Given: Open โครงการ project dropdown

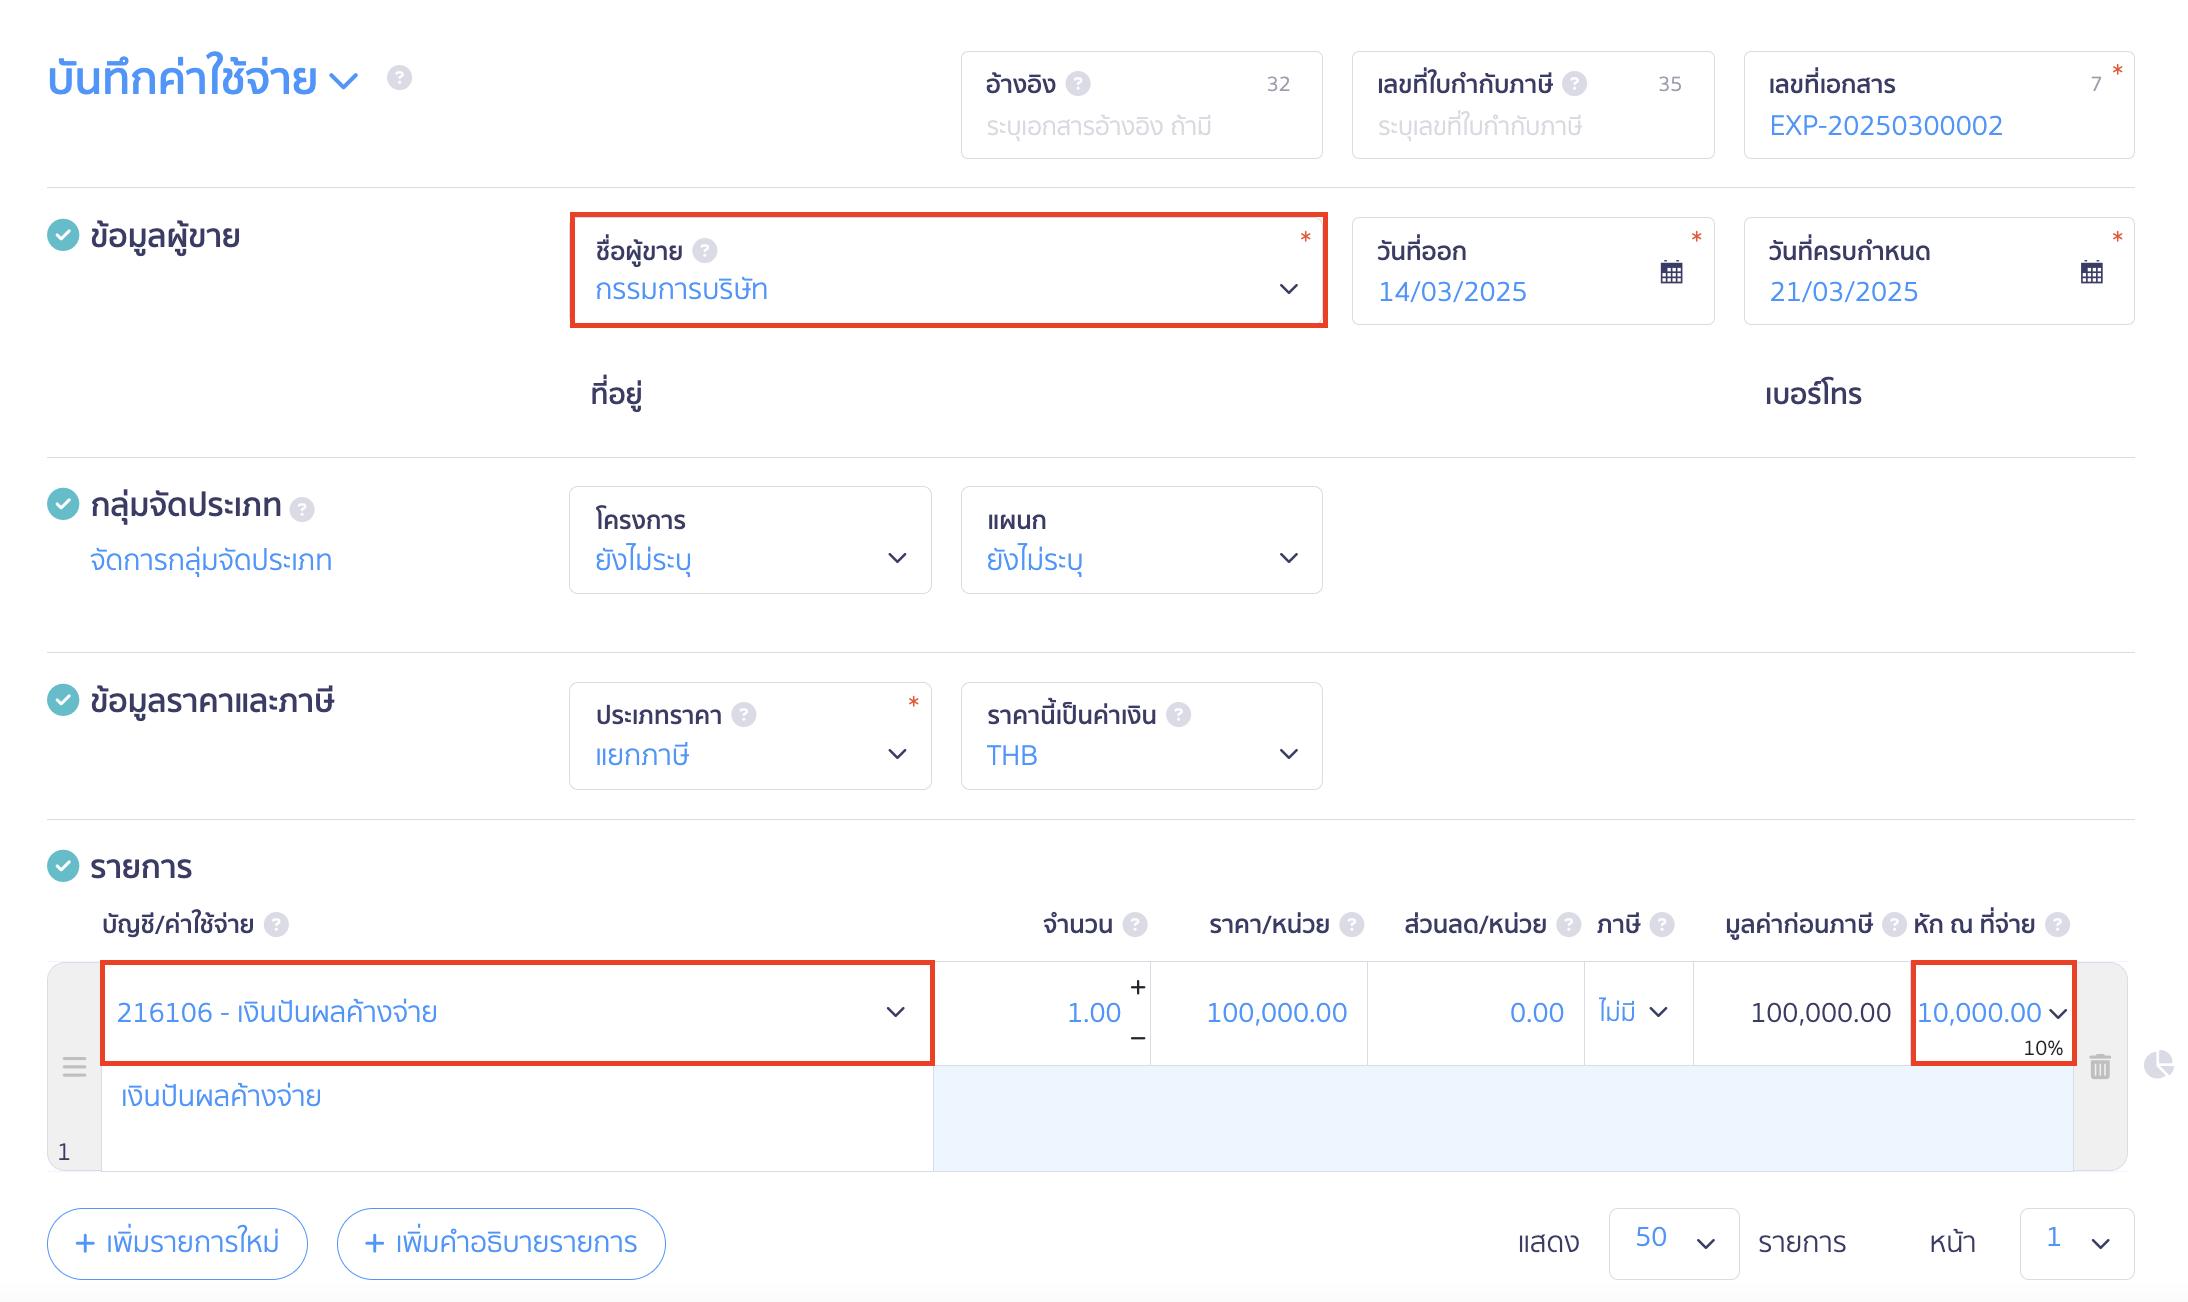Looking at the screenshot, I should (750, 540).
